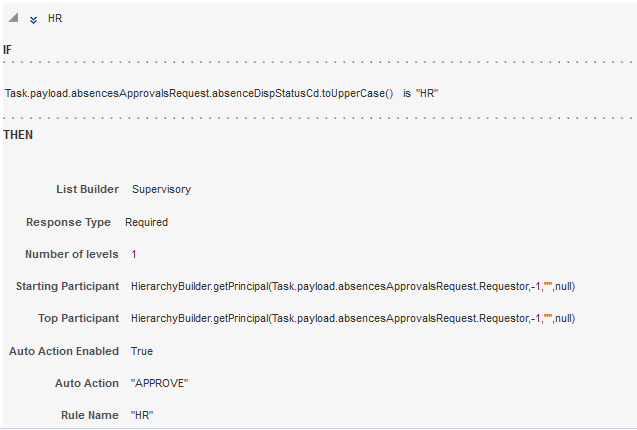
Task: Click the "APPROVE" auto action value
Action: [x=159, y=383]
